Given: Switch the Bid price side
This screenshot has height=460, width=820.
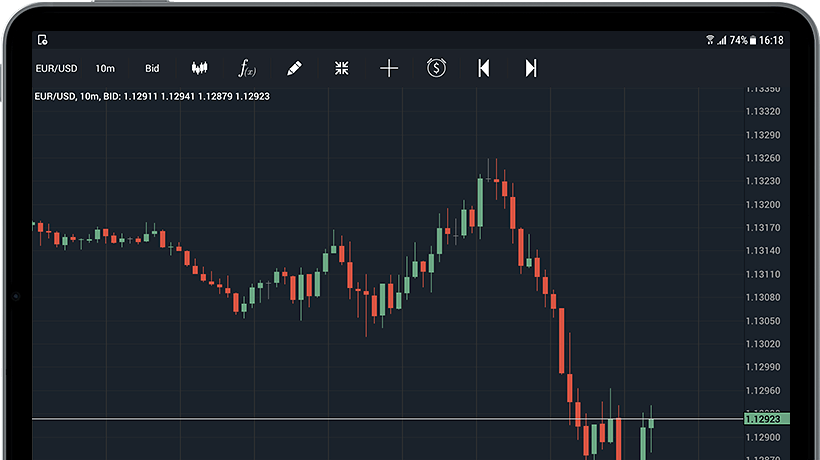Looking at the screenshot, I should pos(152,68).
